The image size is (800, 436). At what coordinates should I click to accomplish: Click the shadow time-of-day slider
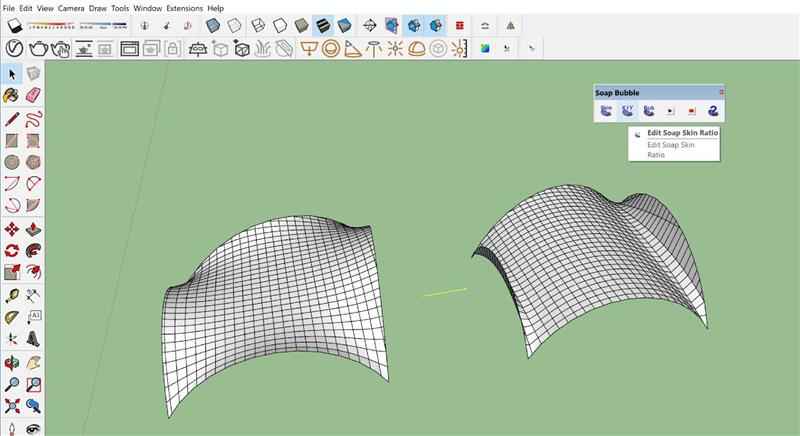pyautogui.click(x=103, y=25)
